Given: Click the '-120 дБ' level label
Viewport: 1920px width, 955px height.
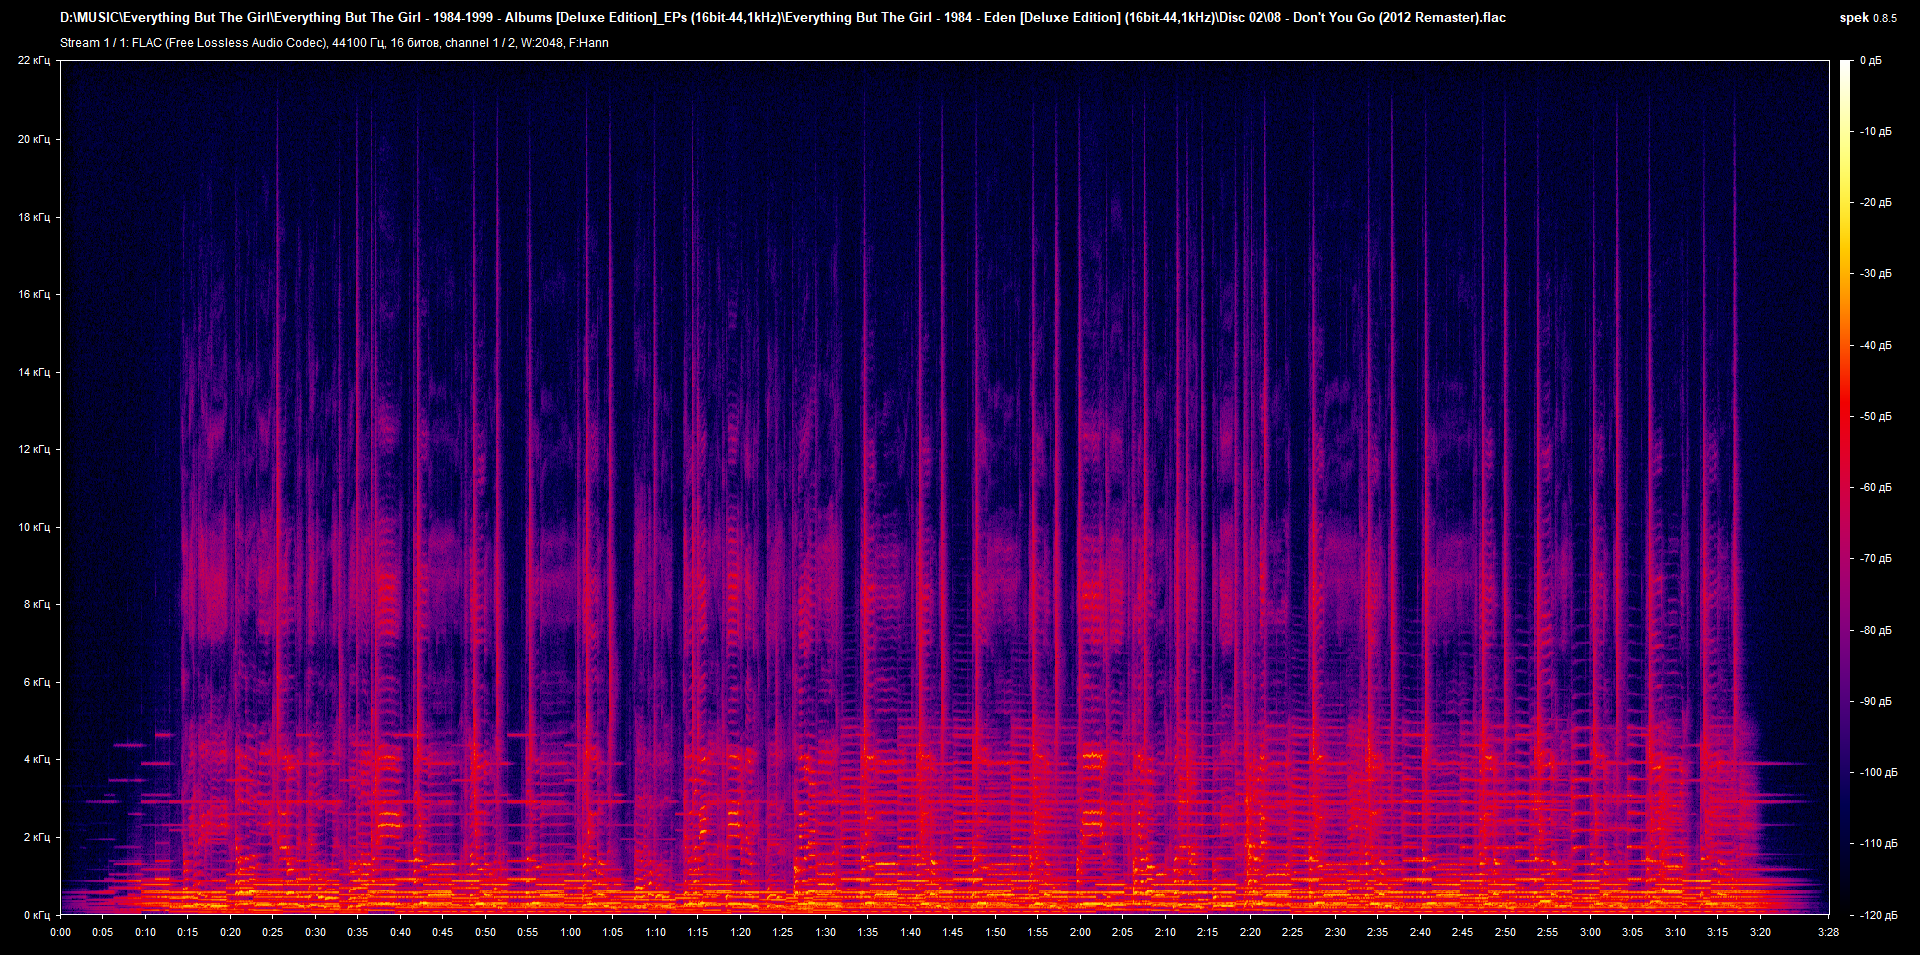Looking at the screenshot, I should pos(1877,916).
